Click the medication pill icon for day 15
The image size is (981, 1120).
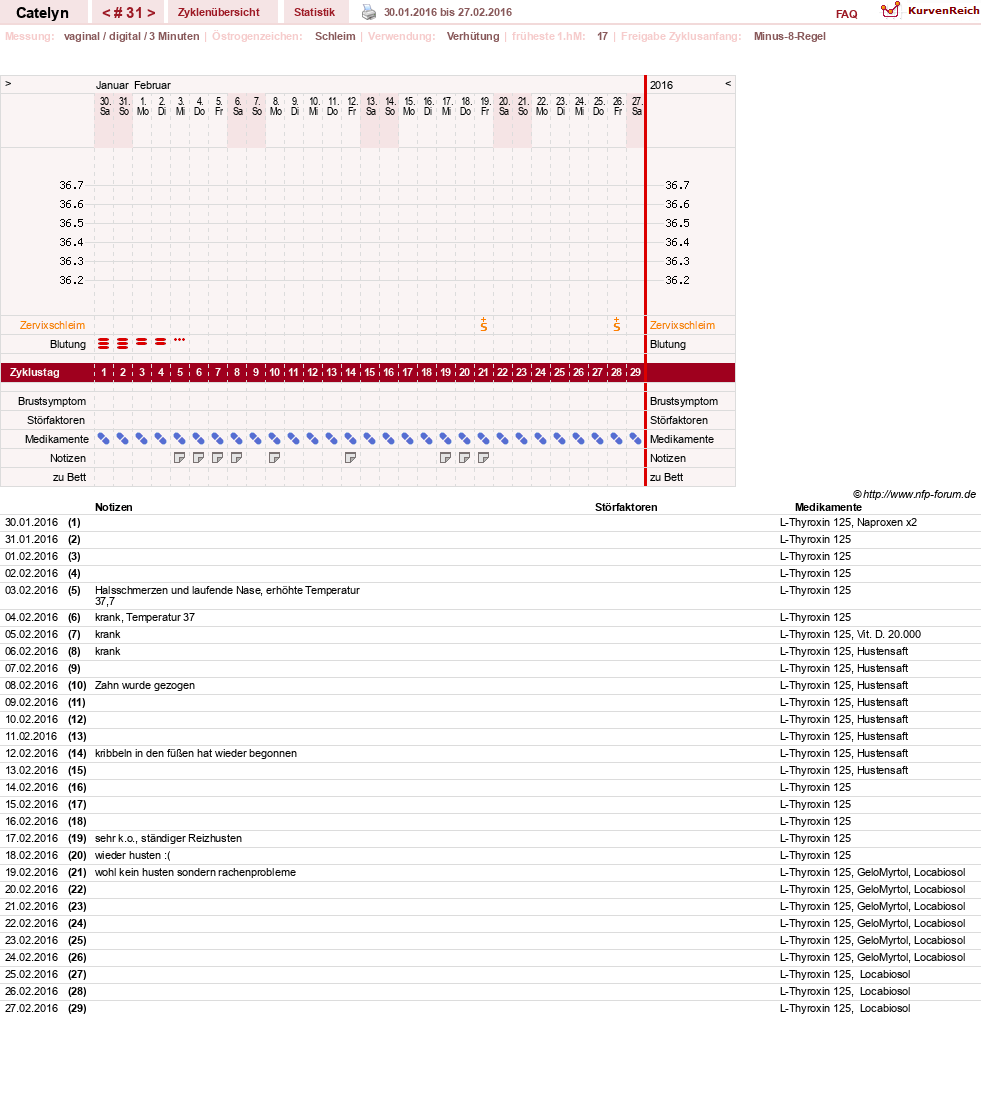369,439
